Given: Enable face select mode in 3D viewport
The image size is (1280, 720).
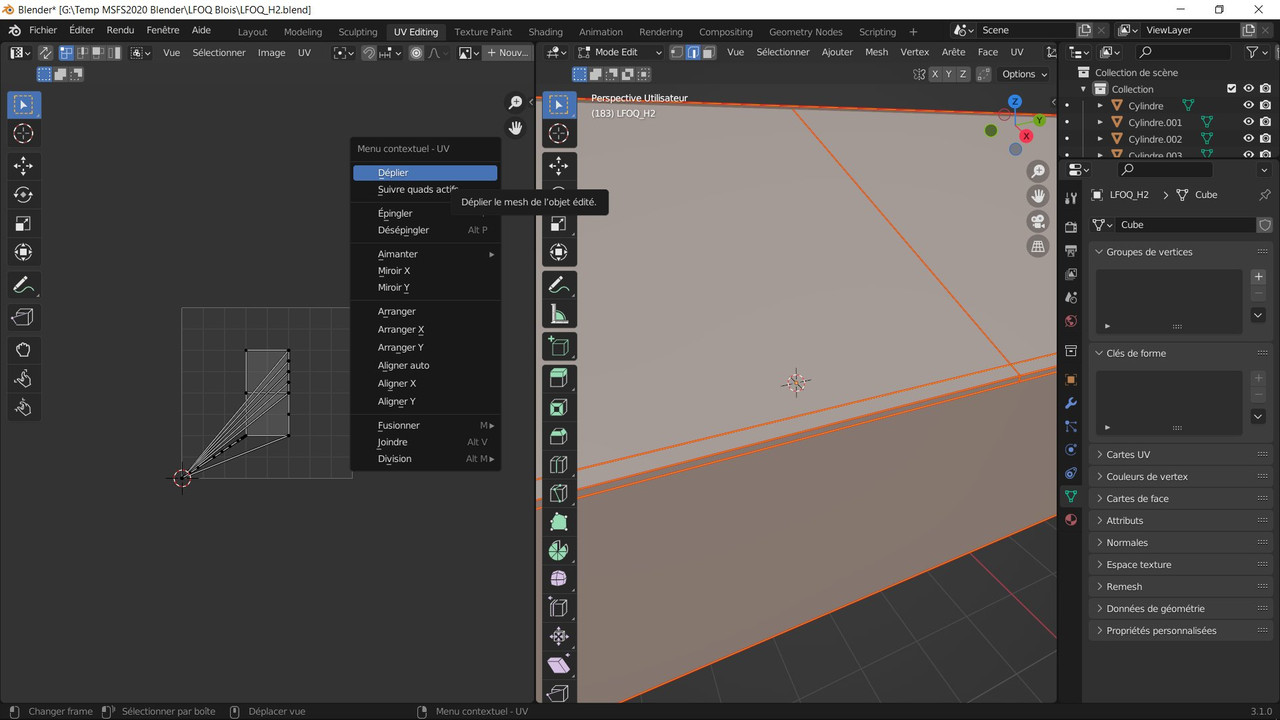Looking at the screenshot, I should pos(708,52).
